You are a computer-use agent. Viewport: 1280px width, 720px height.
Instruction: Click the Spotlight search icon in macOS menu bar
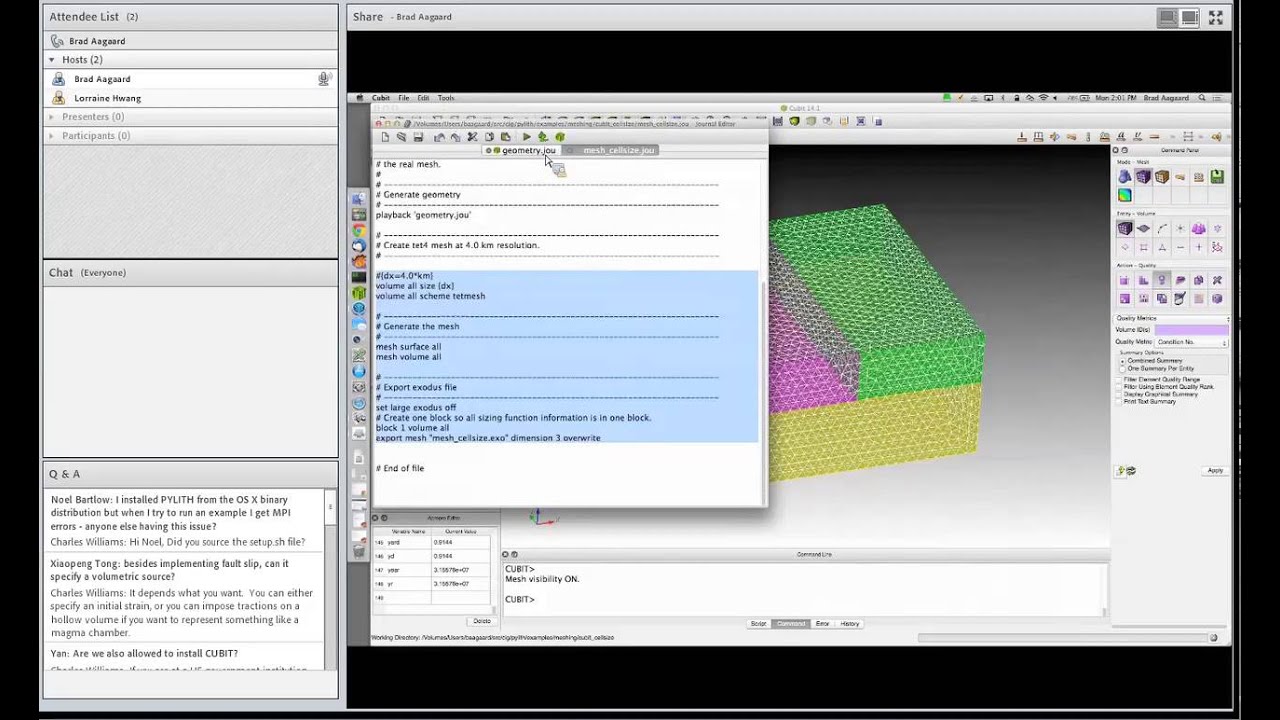pos(1202,98)
